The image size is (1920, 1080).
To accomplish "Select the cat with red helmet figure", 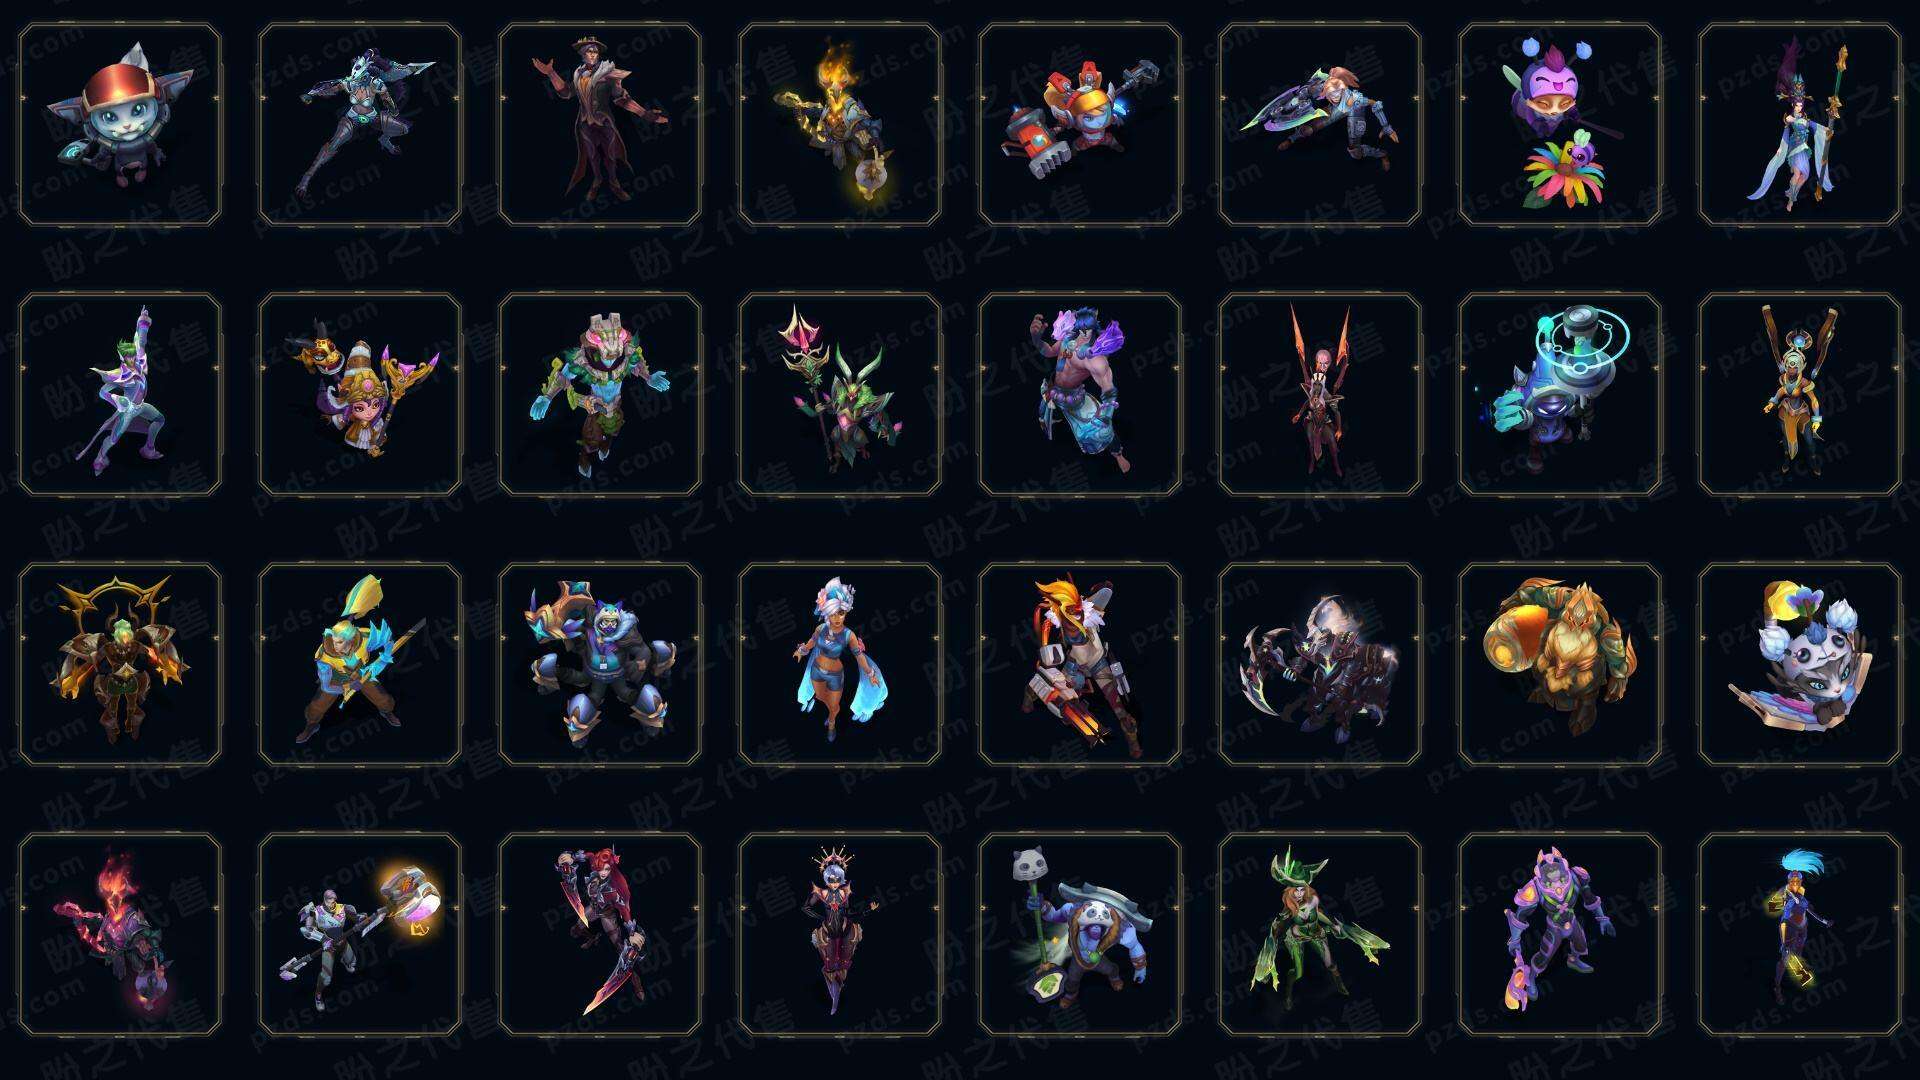I will point(120,125).
